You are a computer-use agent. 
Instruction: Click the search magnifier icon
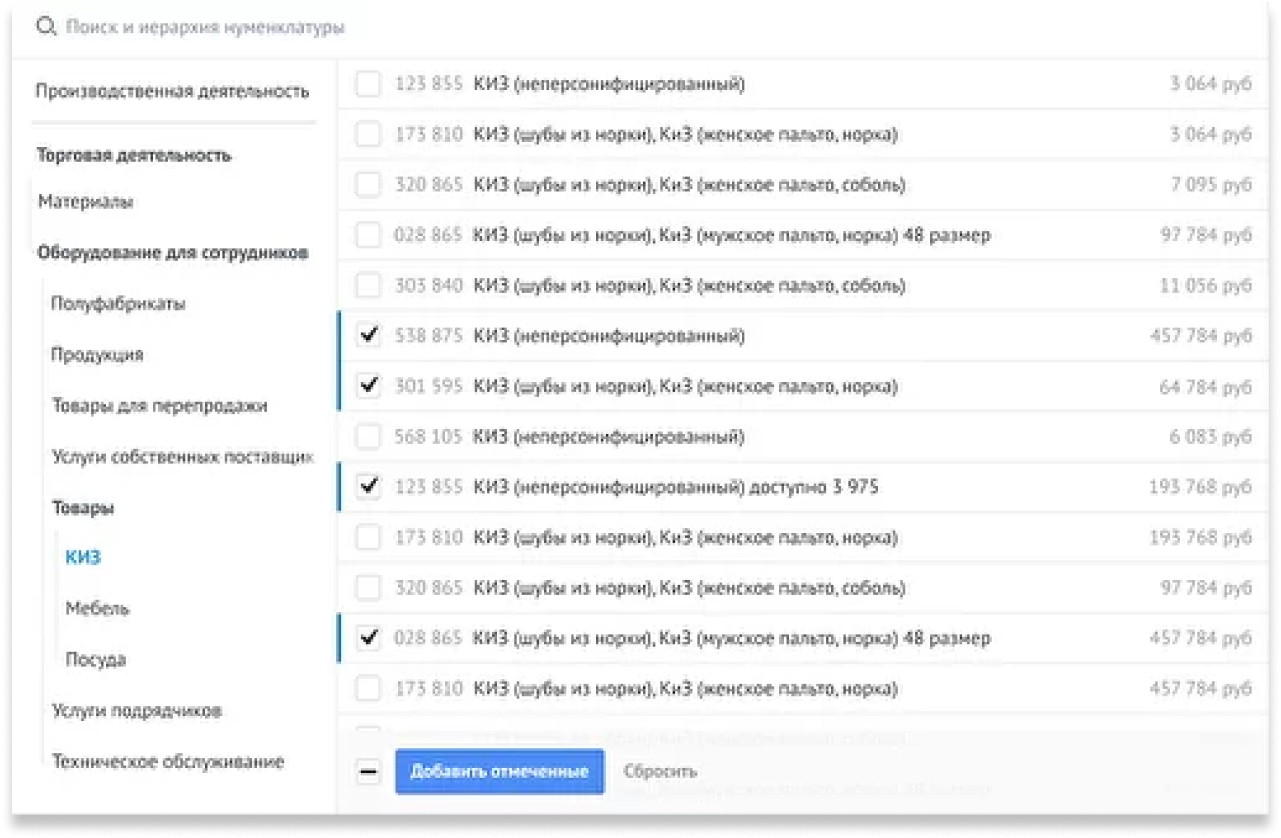click(x=46, y=27)
